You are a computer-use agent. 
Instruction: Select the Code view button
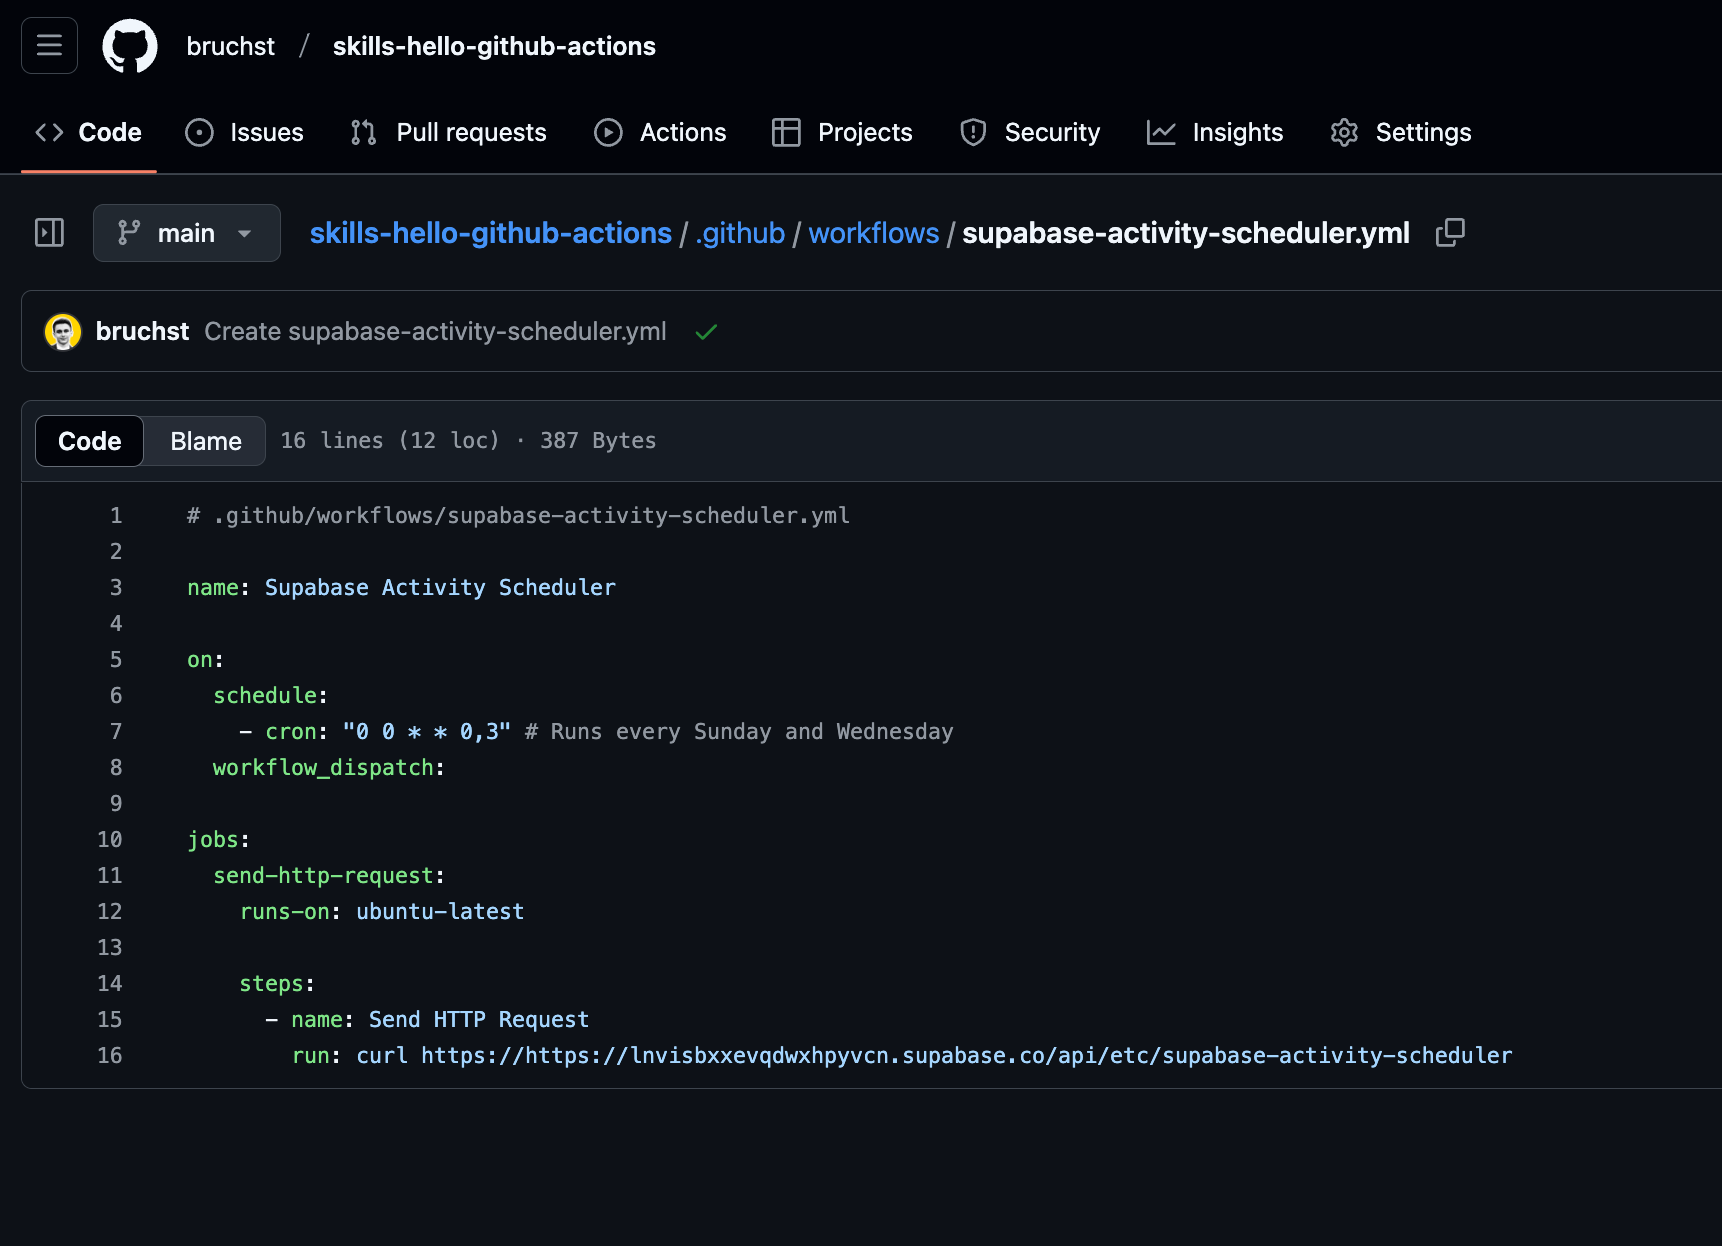pos(90,441)
